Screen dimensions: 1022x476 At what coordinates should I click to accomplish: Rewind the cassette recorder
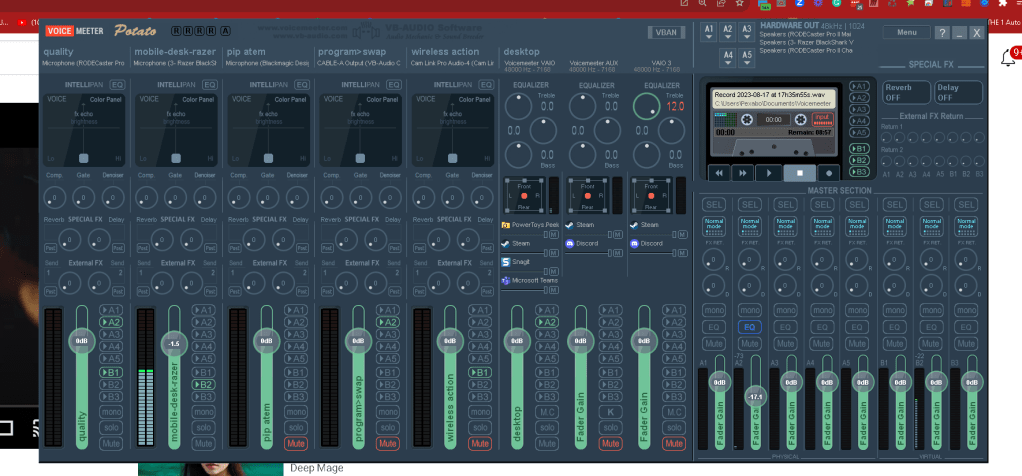[719, 173]
